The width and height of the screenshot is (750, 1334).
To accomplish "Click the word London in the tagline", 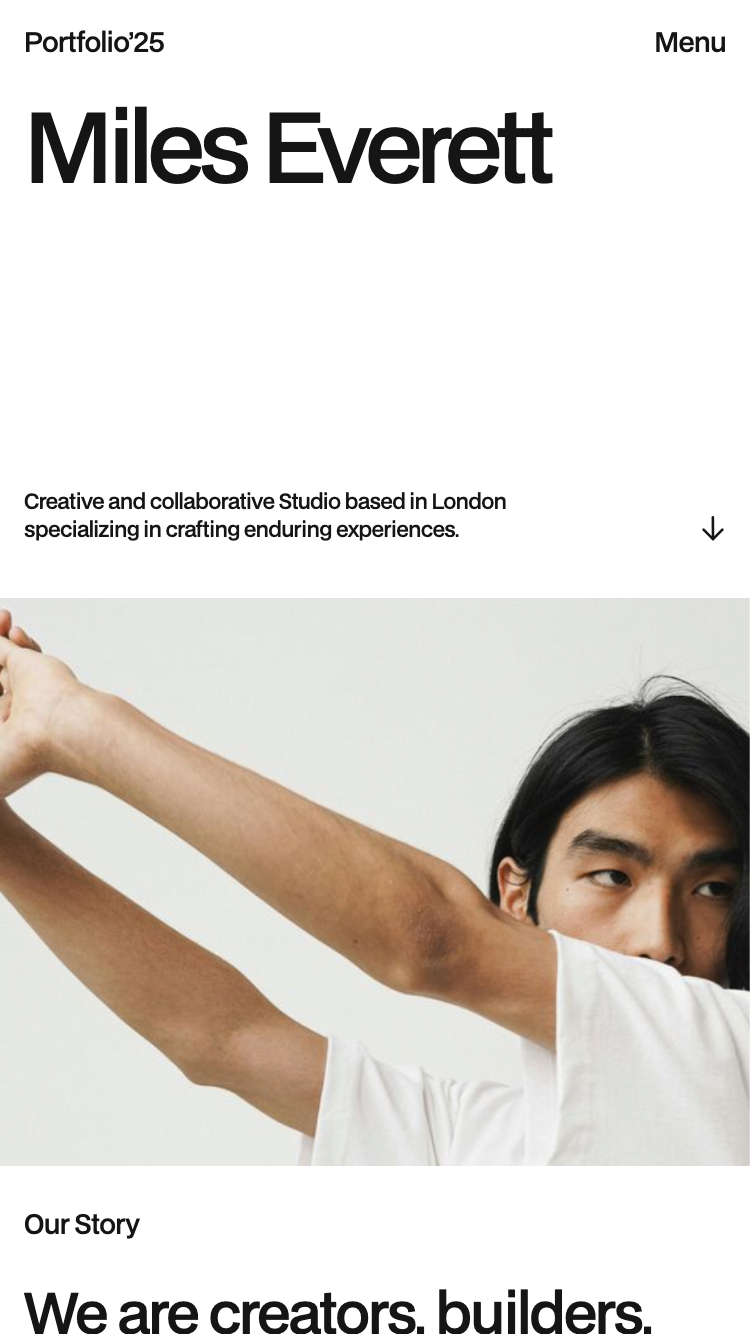I will tap(469, 501).
